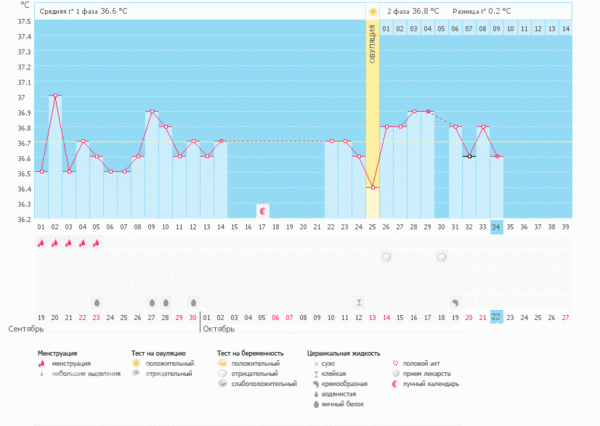Click the 'Средняя t° 1 фаза' header

85,11
